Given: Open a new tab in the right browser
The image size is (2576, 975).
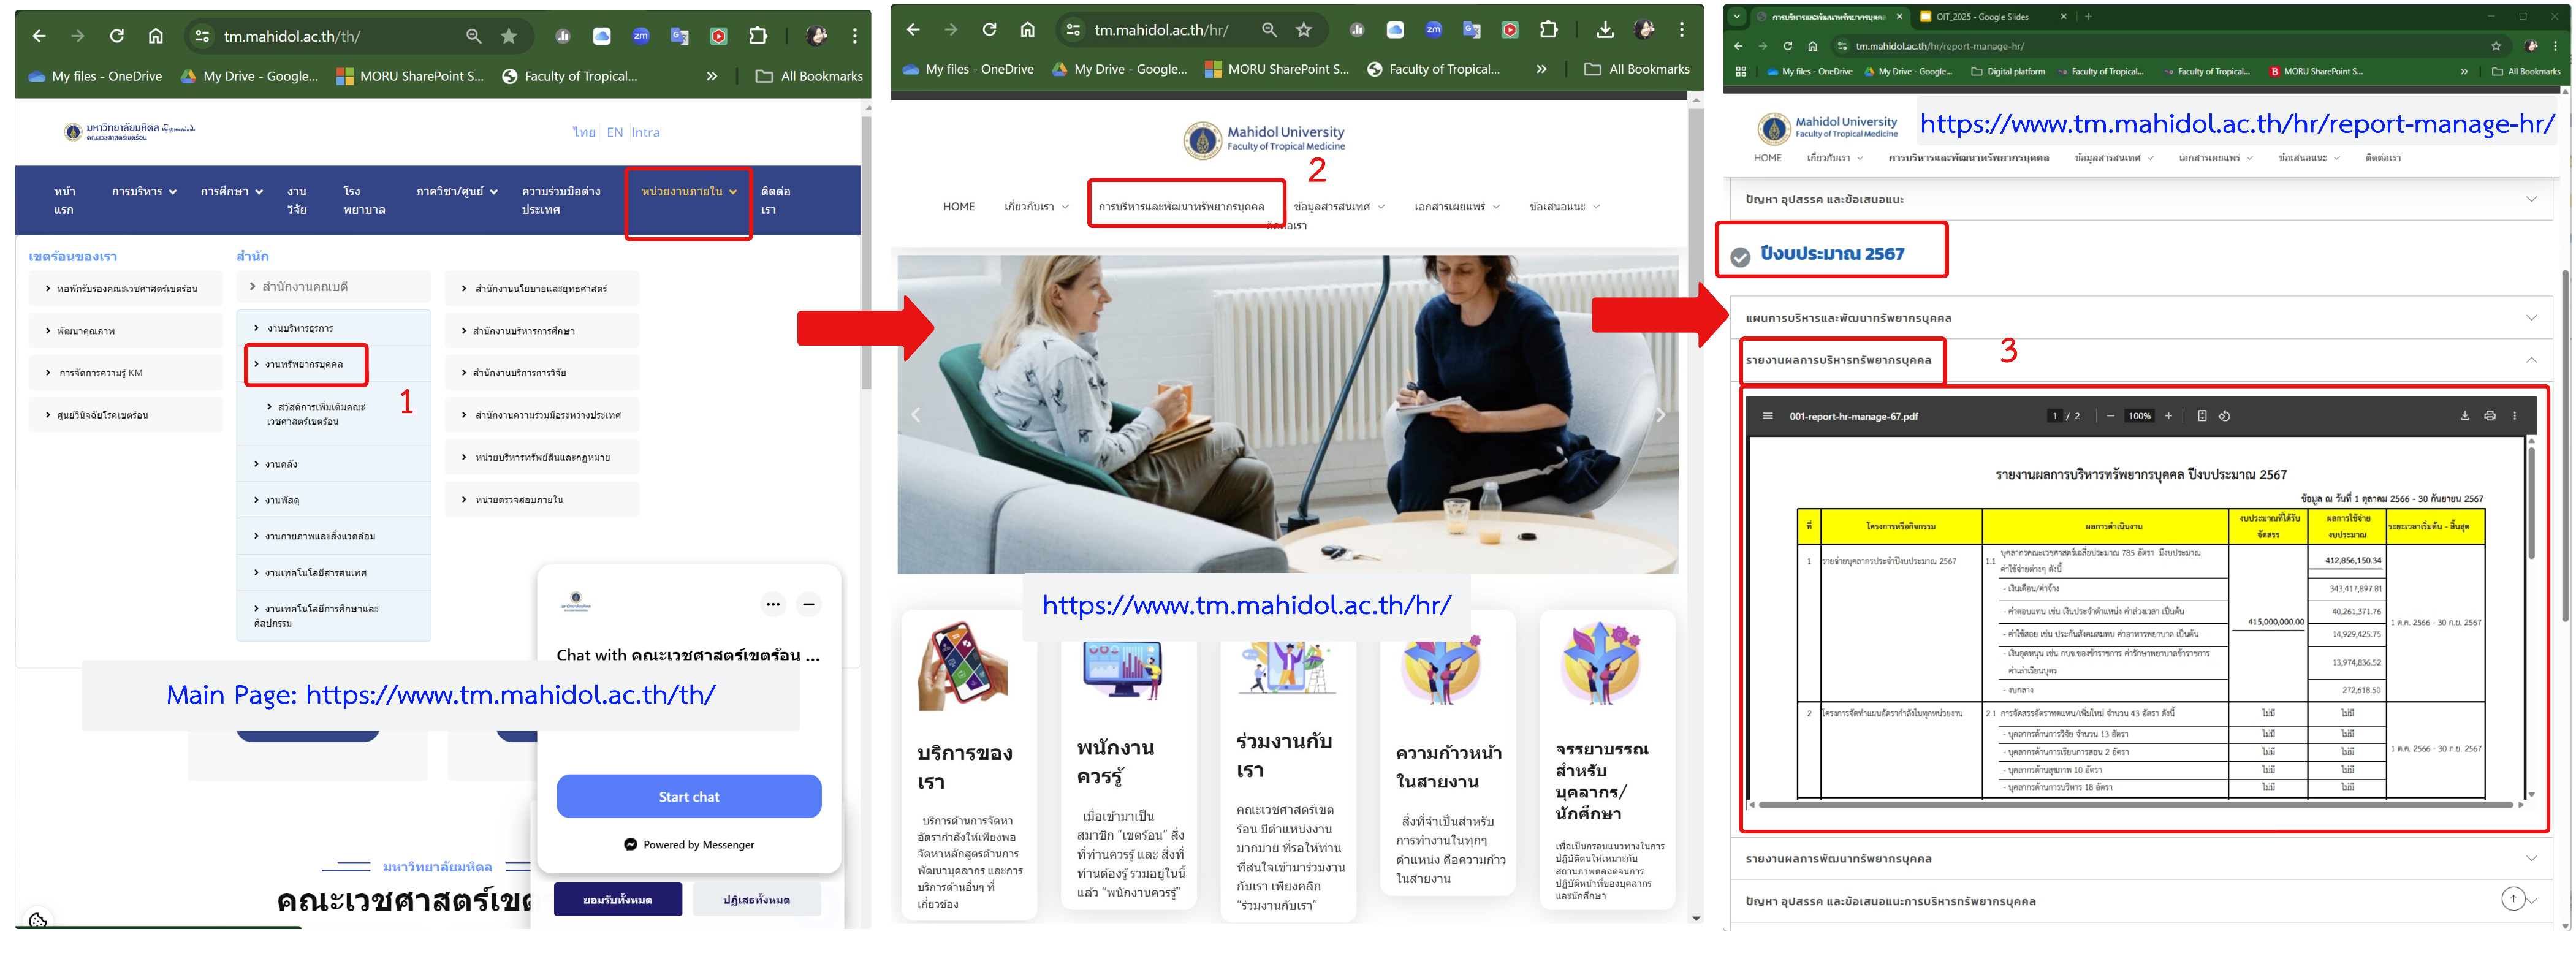Looking at the screenshot, I should [2088, 17].
